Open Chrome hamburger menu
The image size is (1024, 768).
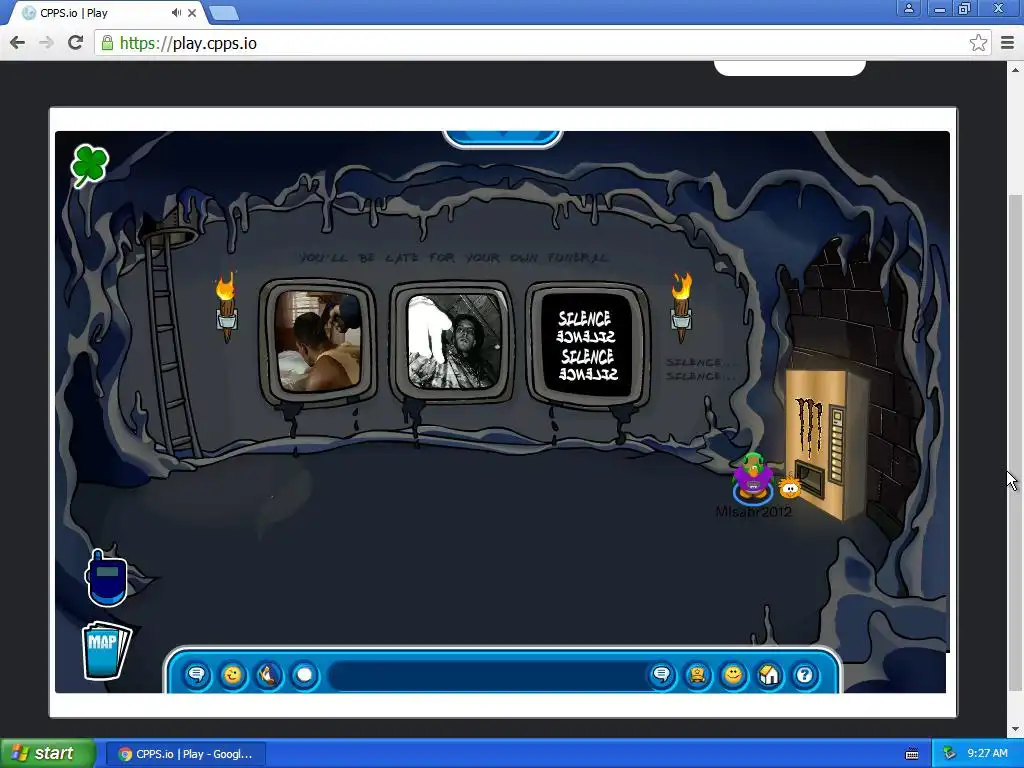1008,43
